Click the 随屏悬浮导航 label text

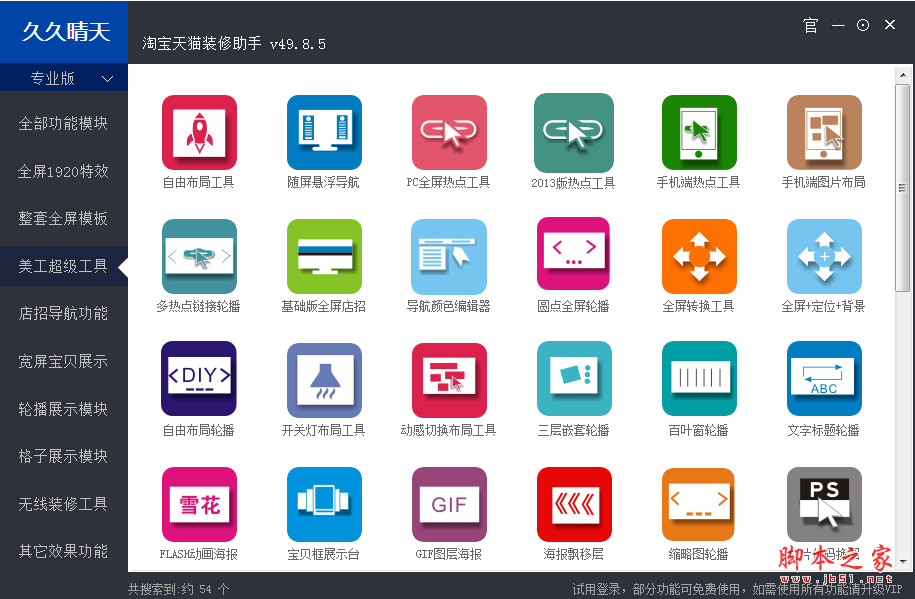[x=323, y=183]
